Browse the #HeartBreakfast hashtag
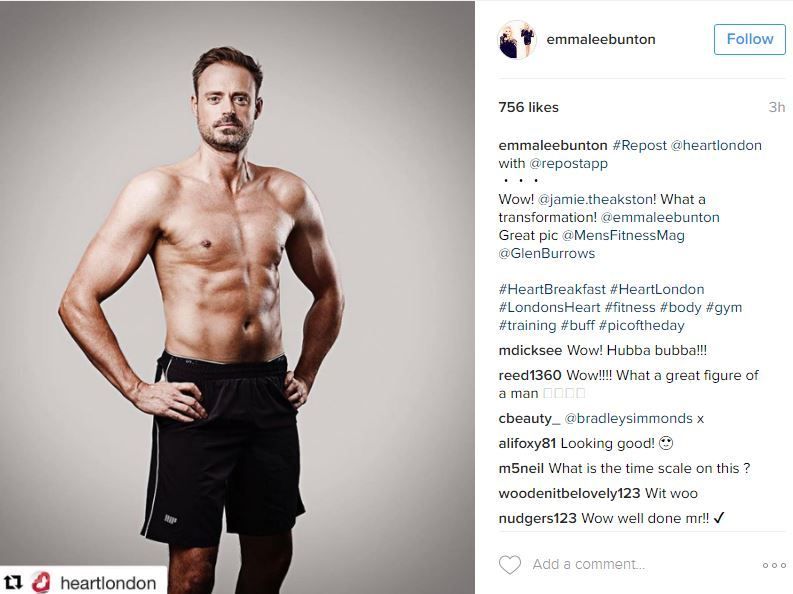The height and width of the screenshot is (594, 793). (x=552, y=290)
